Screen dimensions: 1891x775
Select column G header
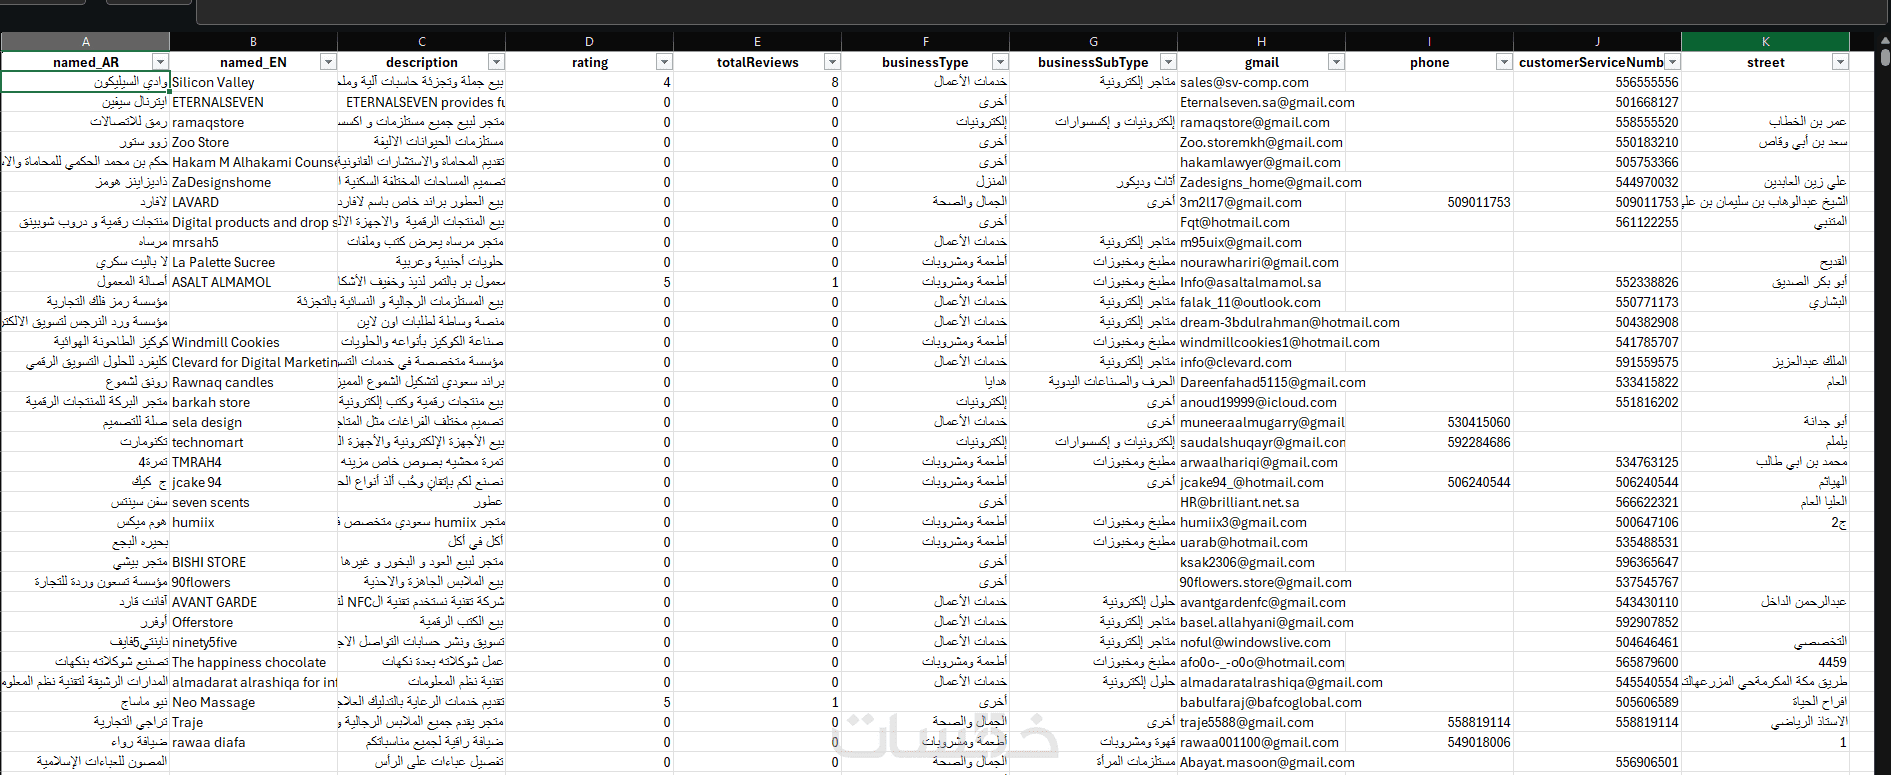tap(1094, 42)
